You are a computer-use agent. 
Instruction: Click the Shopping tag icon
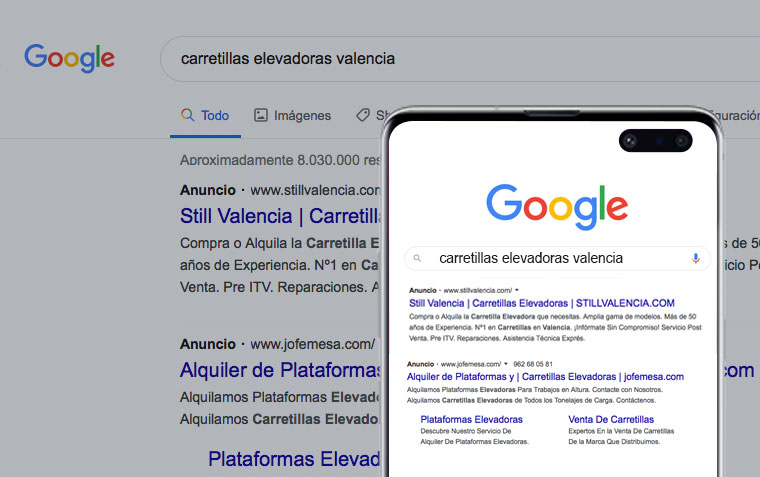click(364, 115)
